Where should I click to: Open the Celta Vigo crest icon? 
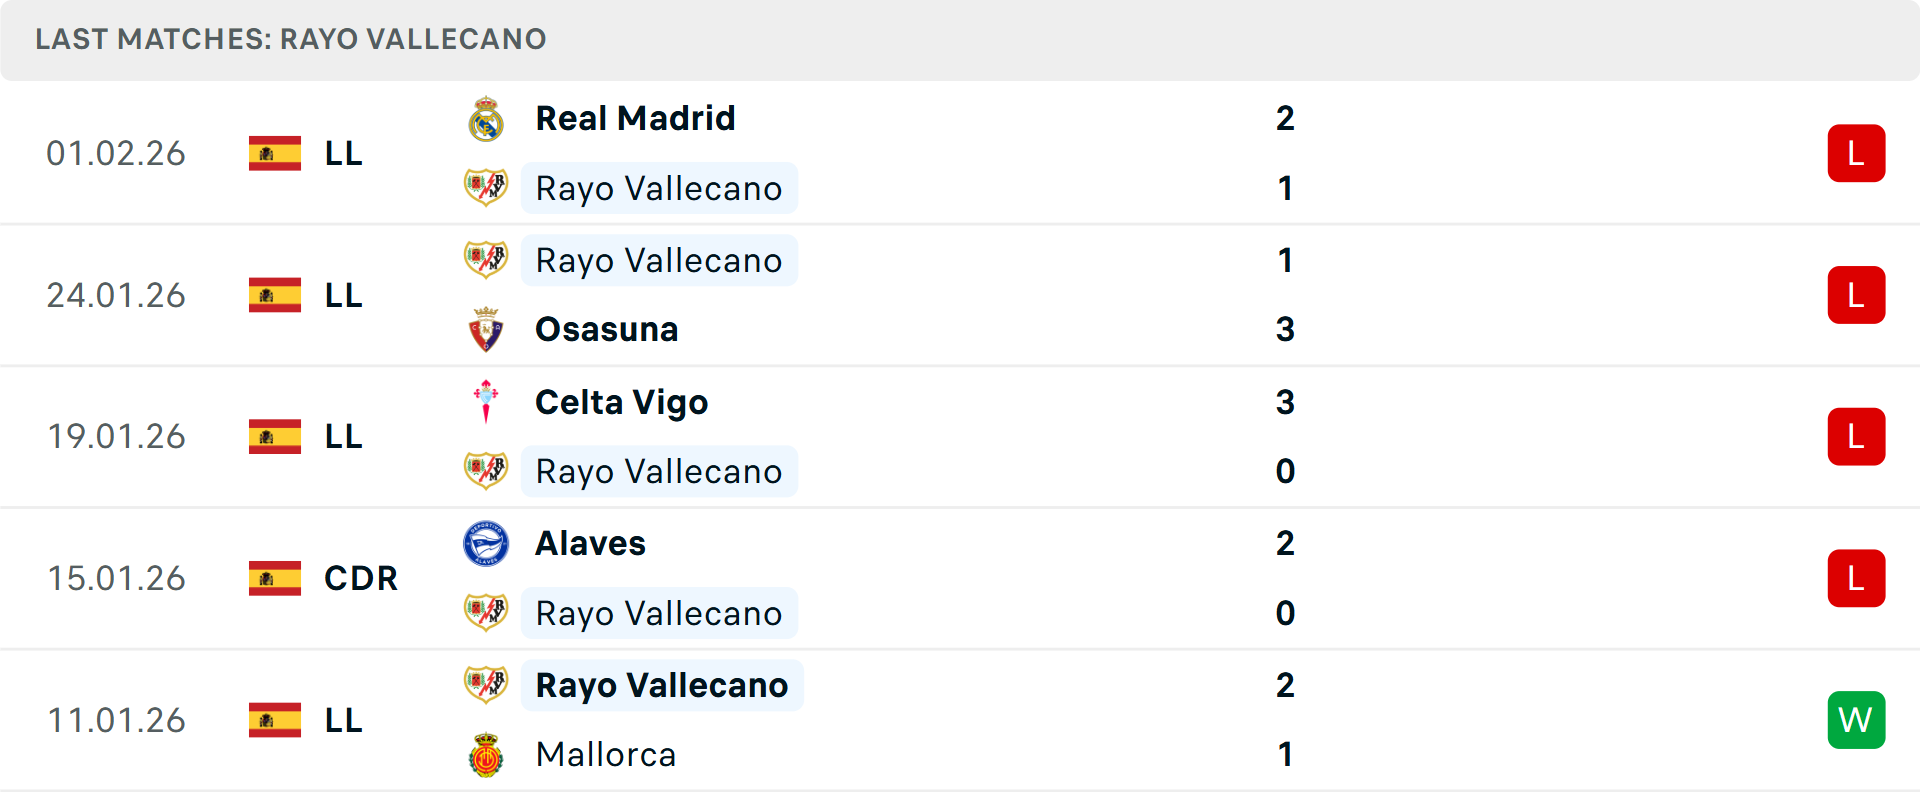(x=486, y=402)
